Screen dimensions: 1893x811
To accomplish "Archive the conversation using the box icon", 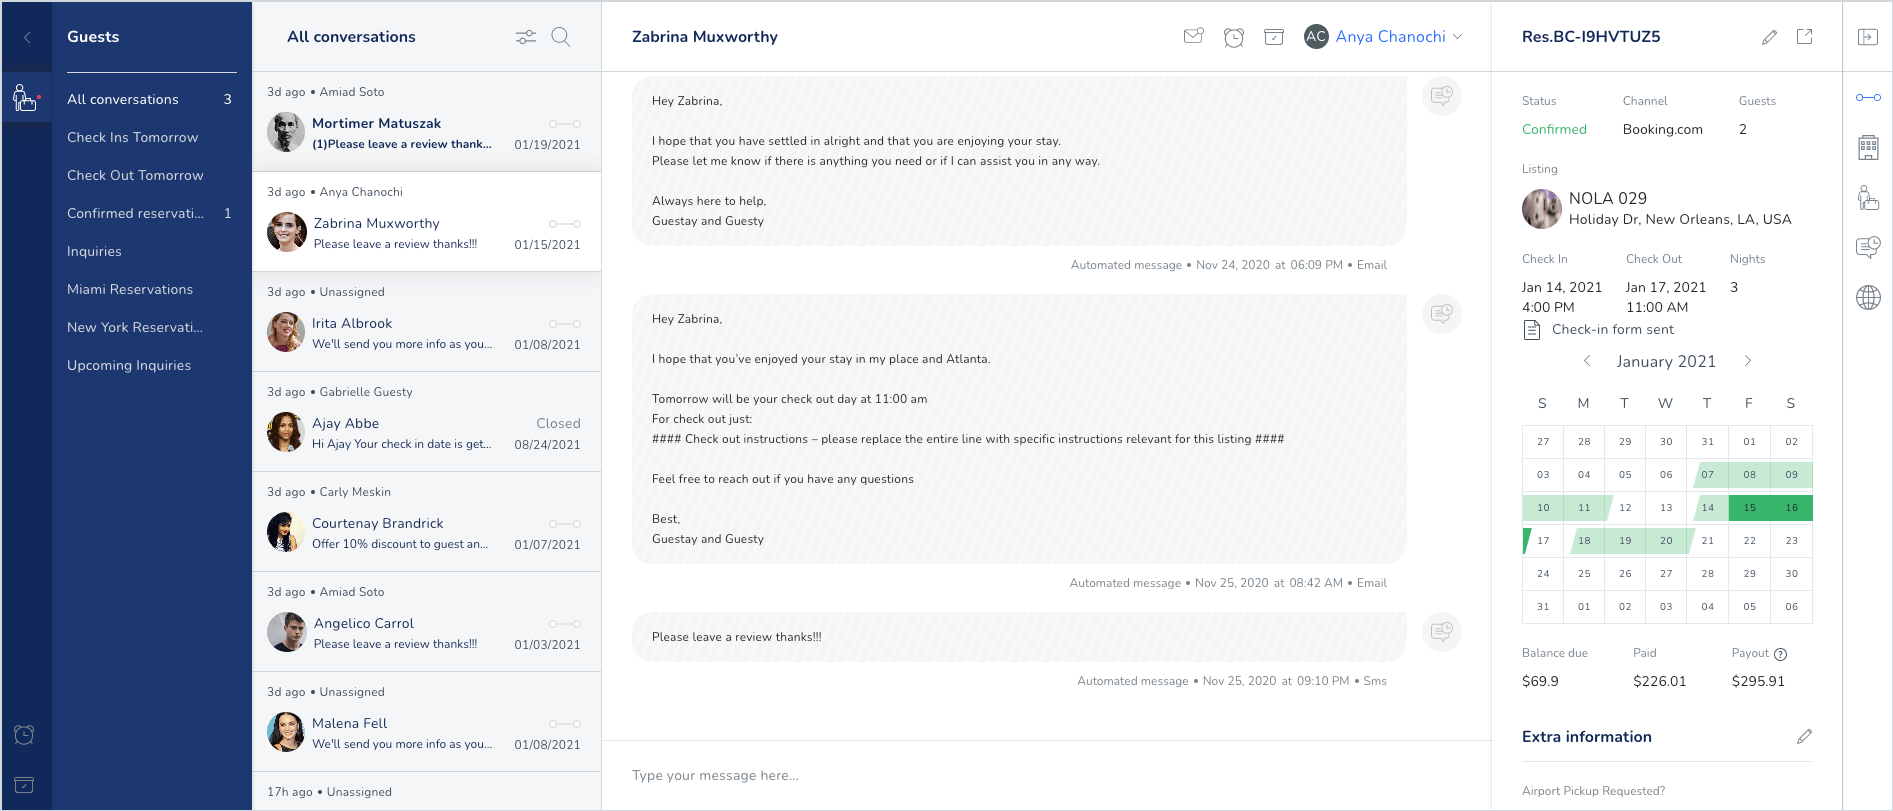I will click(x=1273, y=37).
